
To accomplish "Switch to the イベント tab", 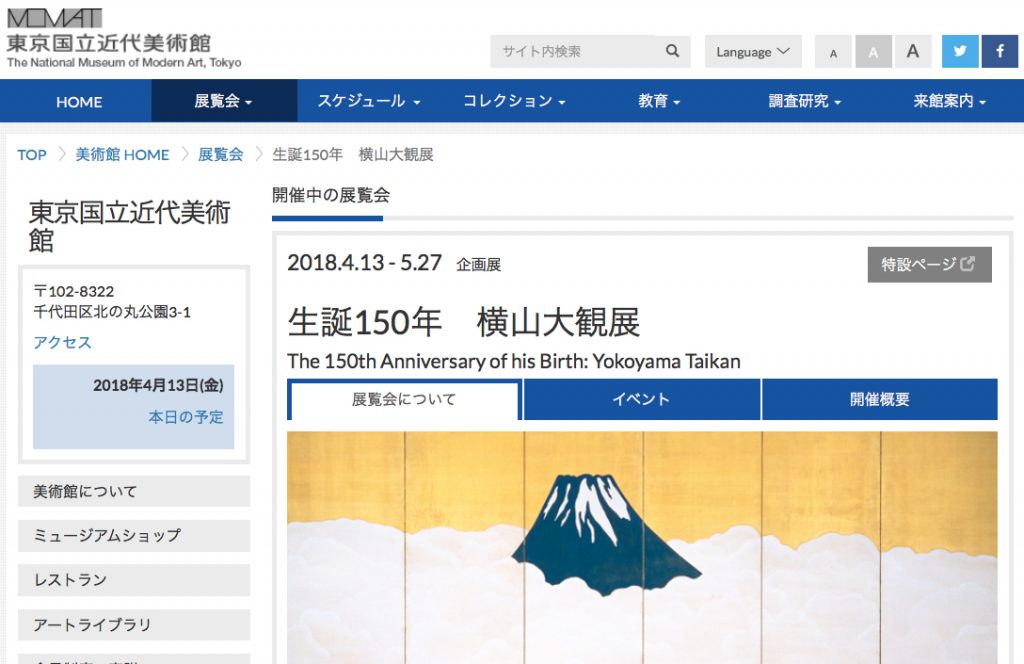I will pyautogui.click(x=641, y=399).
